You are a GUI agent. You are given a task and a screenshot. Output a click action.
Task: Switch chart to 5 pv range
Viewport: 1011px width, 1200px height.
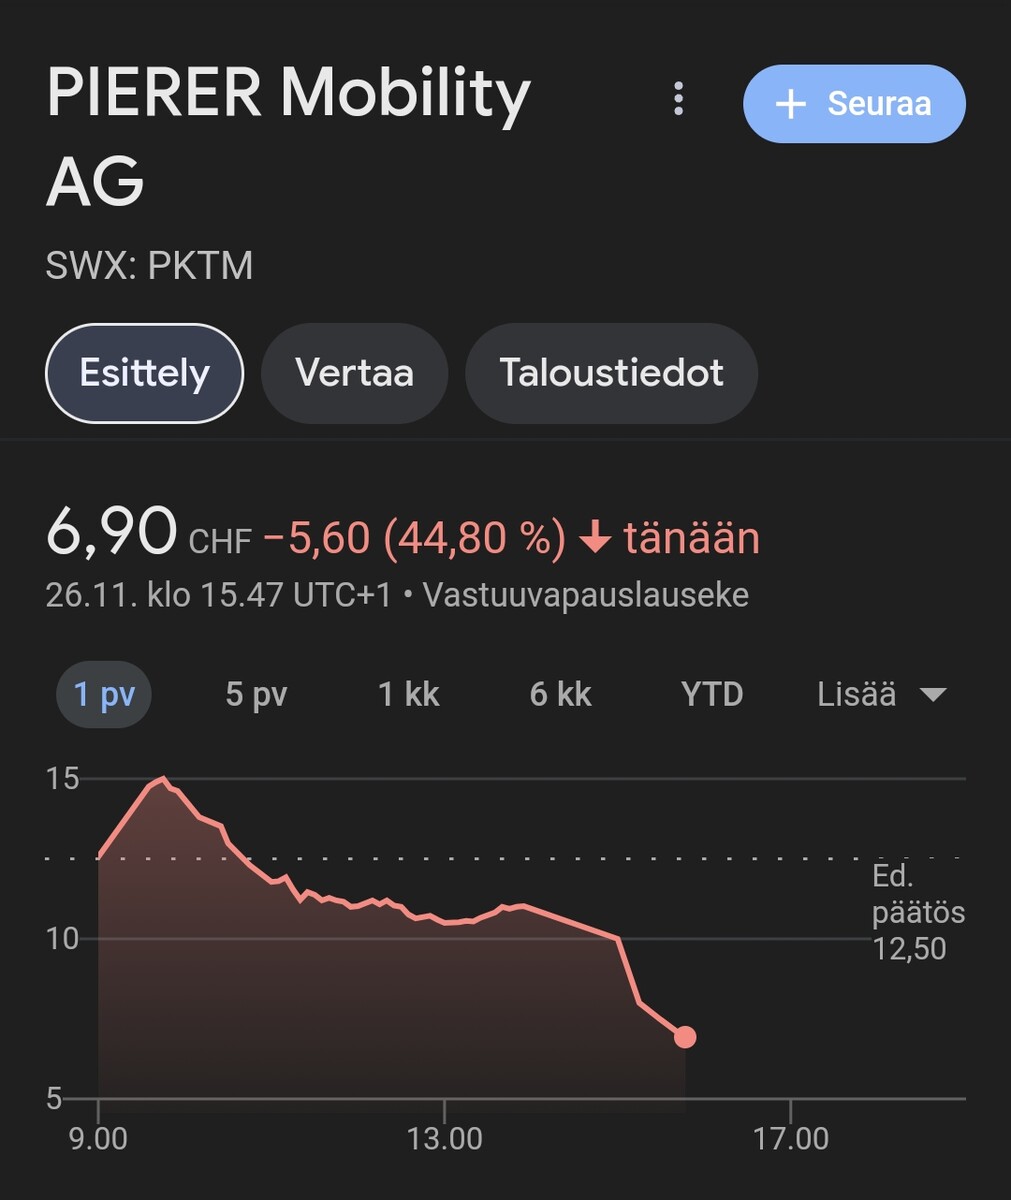pyautogui.click(x=256, y=694)
